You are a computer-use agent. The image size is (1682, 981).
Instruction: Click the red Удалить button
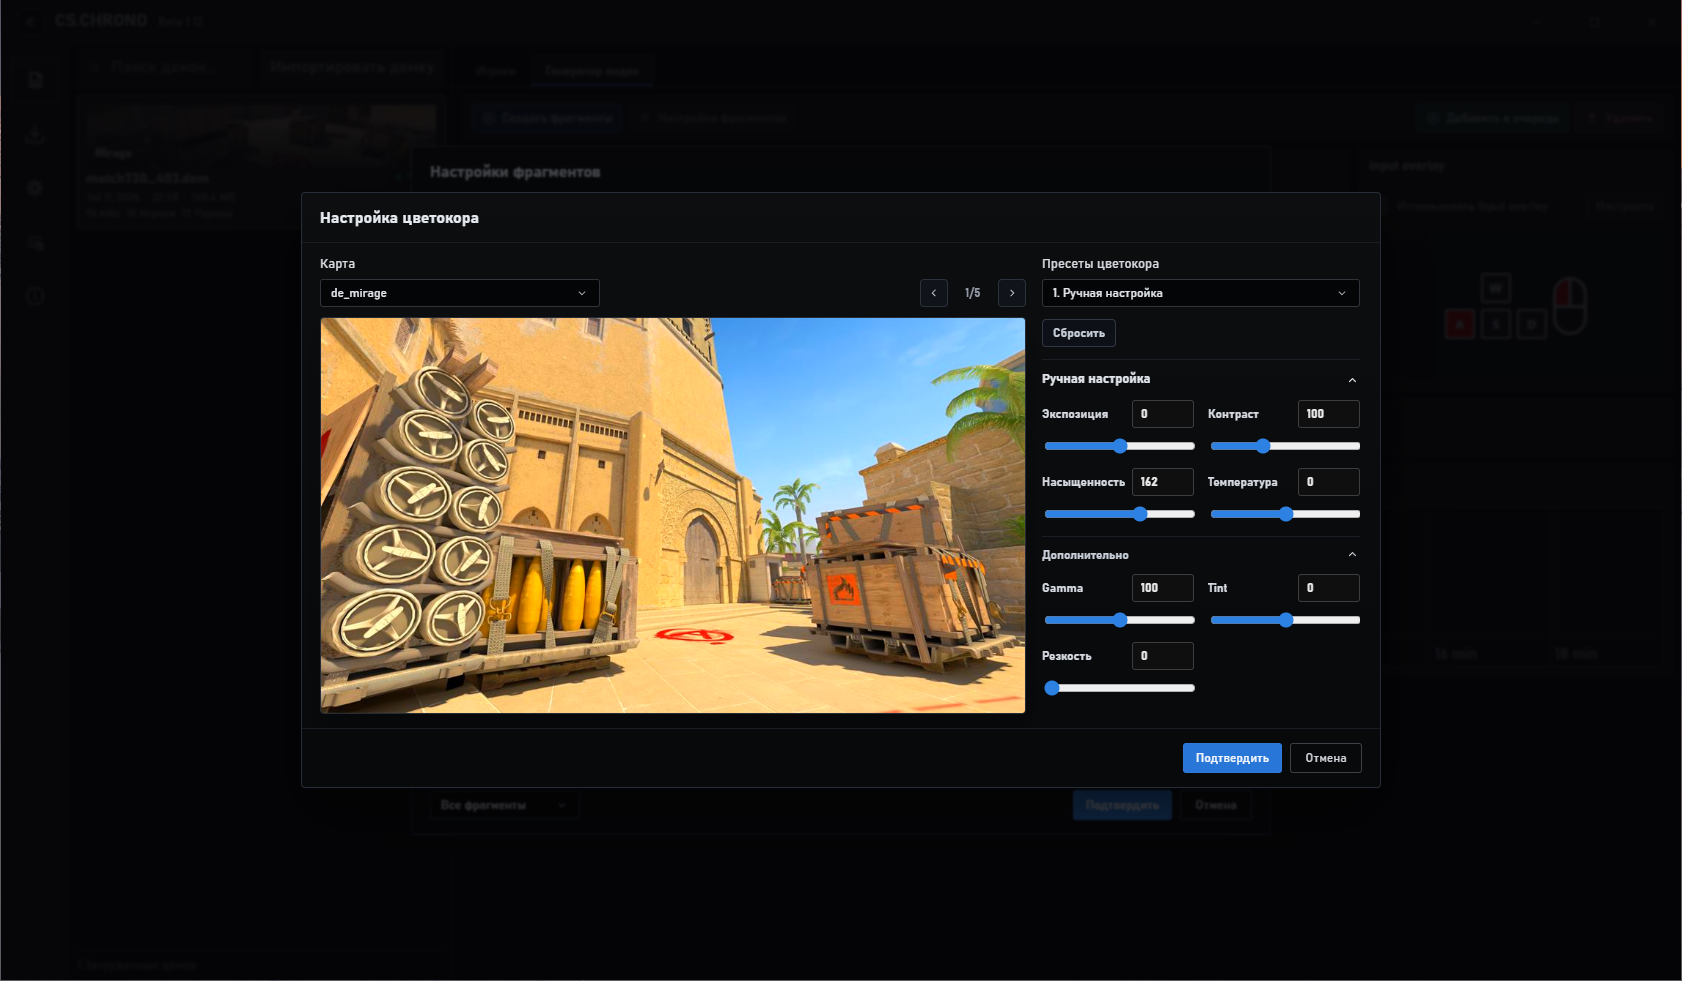tap(1621, 118)
